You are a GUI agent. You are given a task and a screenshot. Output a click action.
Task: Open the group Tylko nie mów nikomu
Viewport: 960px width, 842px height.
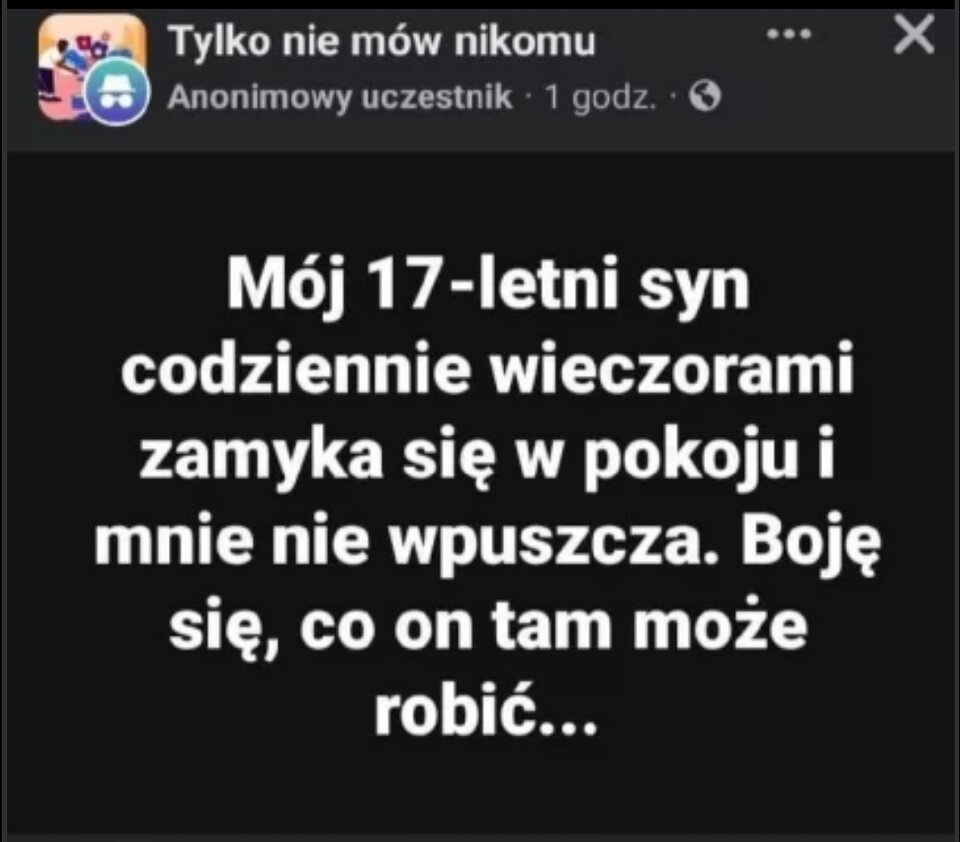click(x=381, y=42)
